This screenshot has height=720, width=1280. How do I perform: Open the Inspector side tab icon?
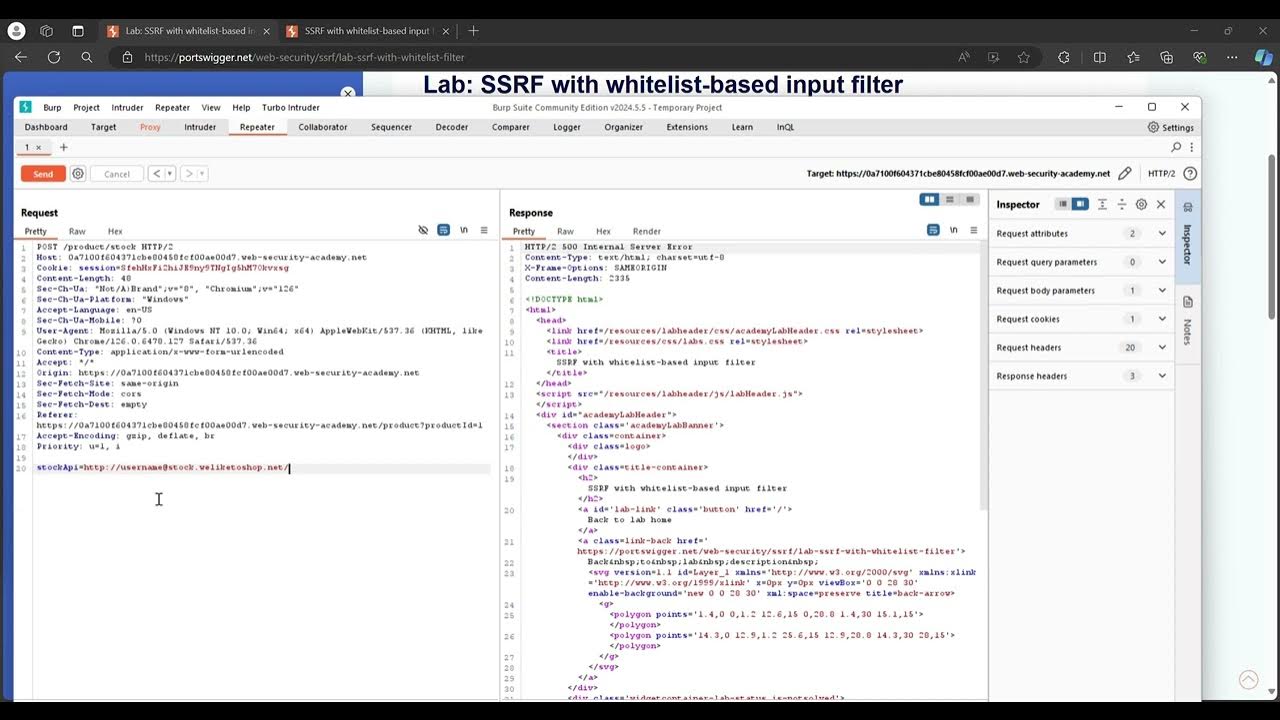(x=1188, y=207)
